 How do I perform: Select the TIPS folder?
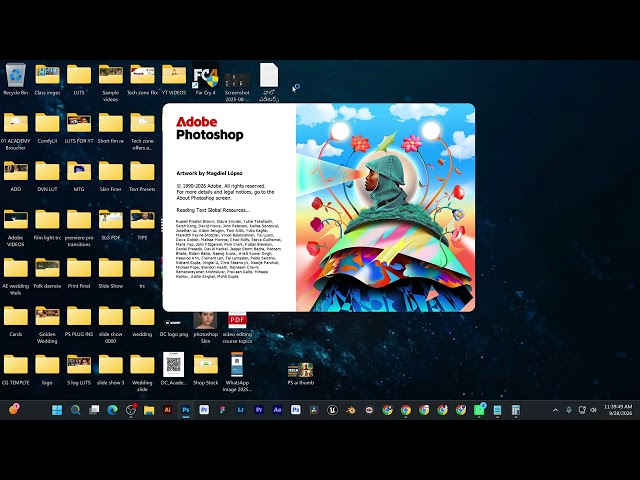click(x=142, y=225)
